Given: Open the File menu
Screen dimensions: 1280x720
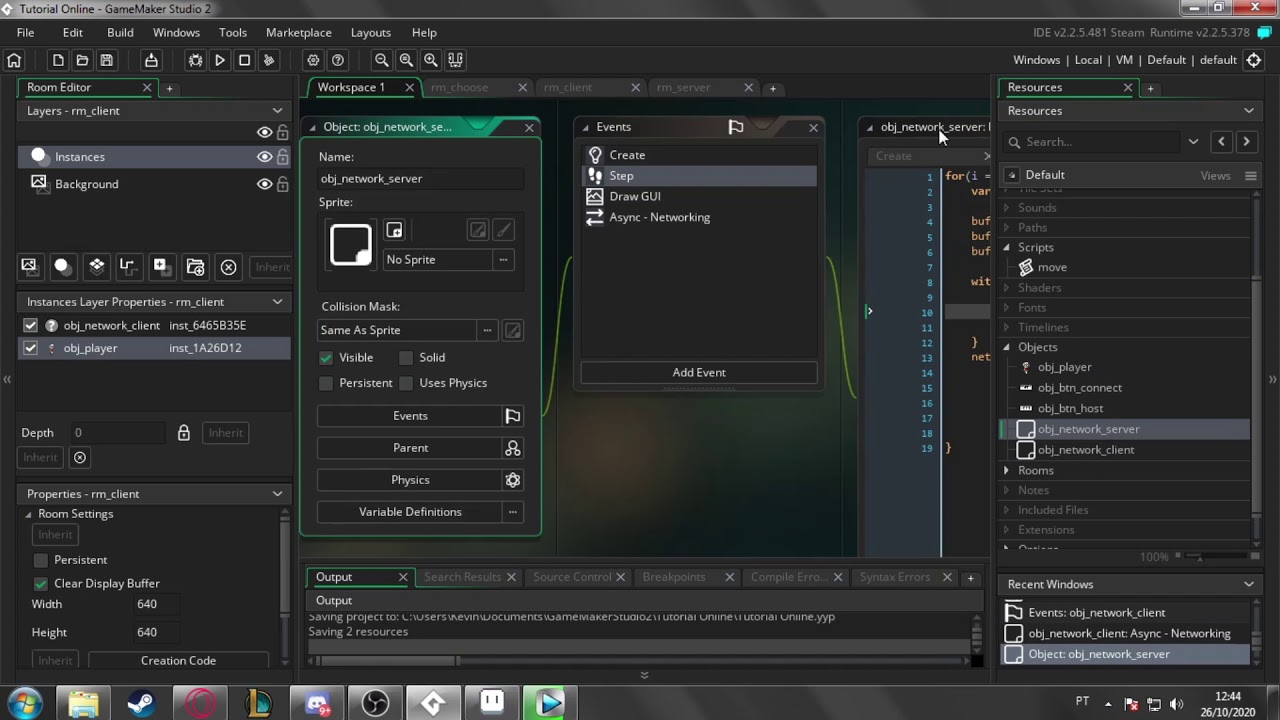Looking at the screenshot, I should tap(25, 33).
